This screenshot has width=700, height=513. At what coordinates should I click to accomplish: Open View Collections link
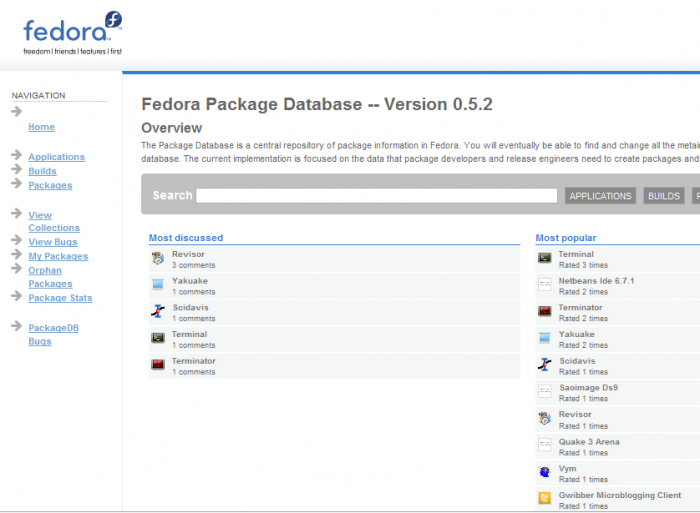pos(54,221)
